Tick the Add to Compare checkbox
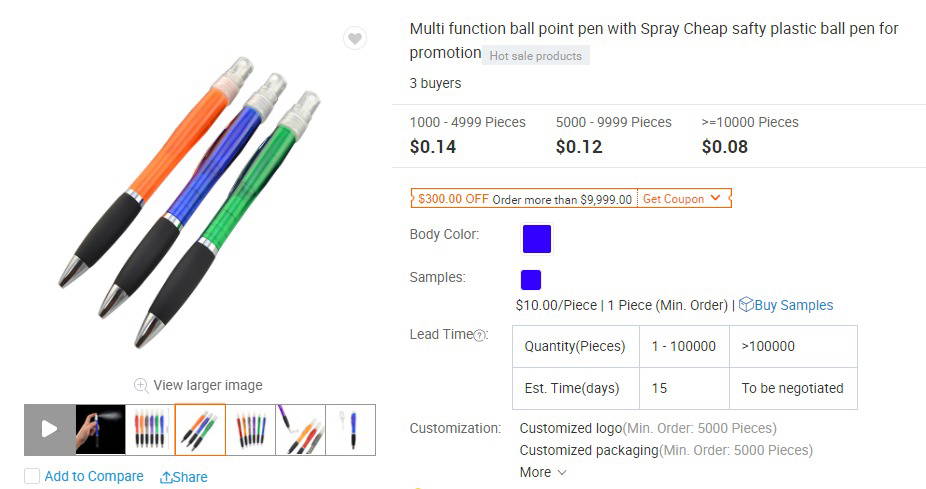926x489 pixels. [32, 477]
